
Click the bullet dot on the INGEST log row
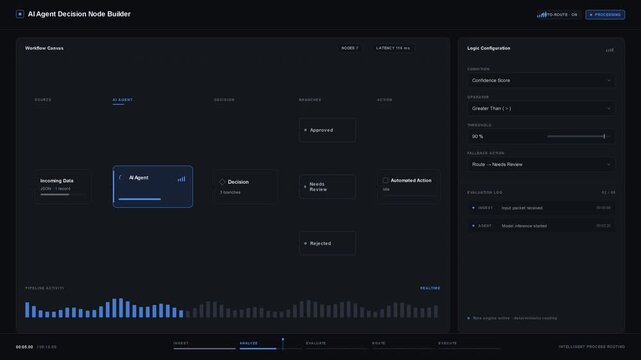point(473,208)
